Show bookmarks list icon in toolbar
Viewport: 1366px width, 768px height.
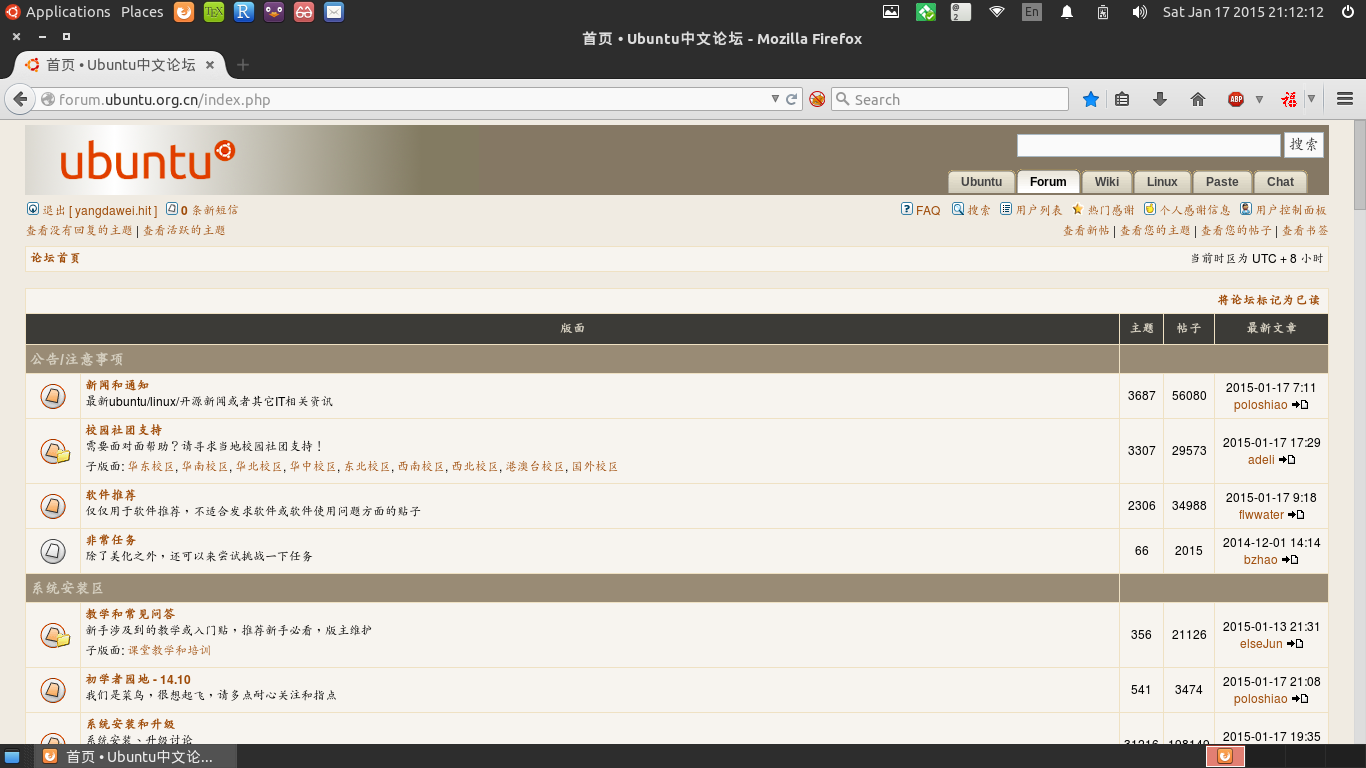click(x=1122, y=99)
